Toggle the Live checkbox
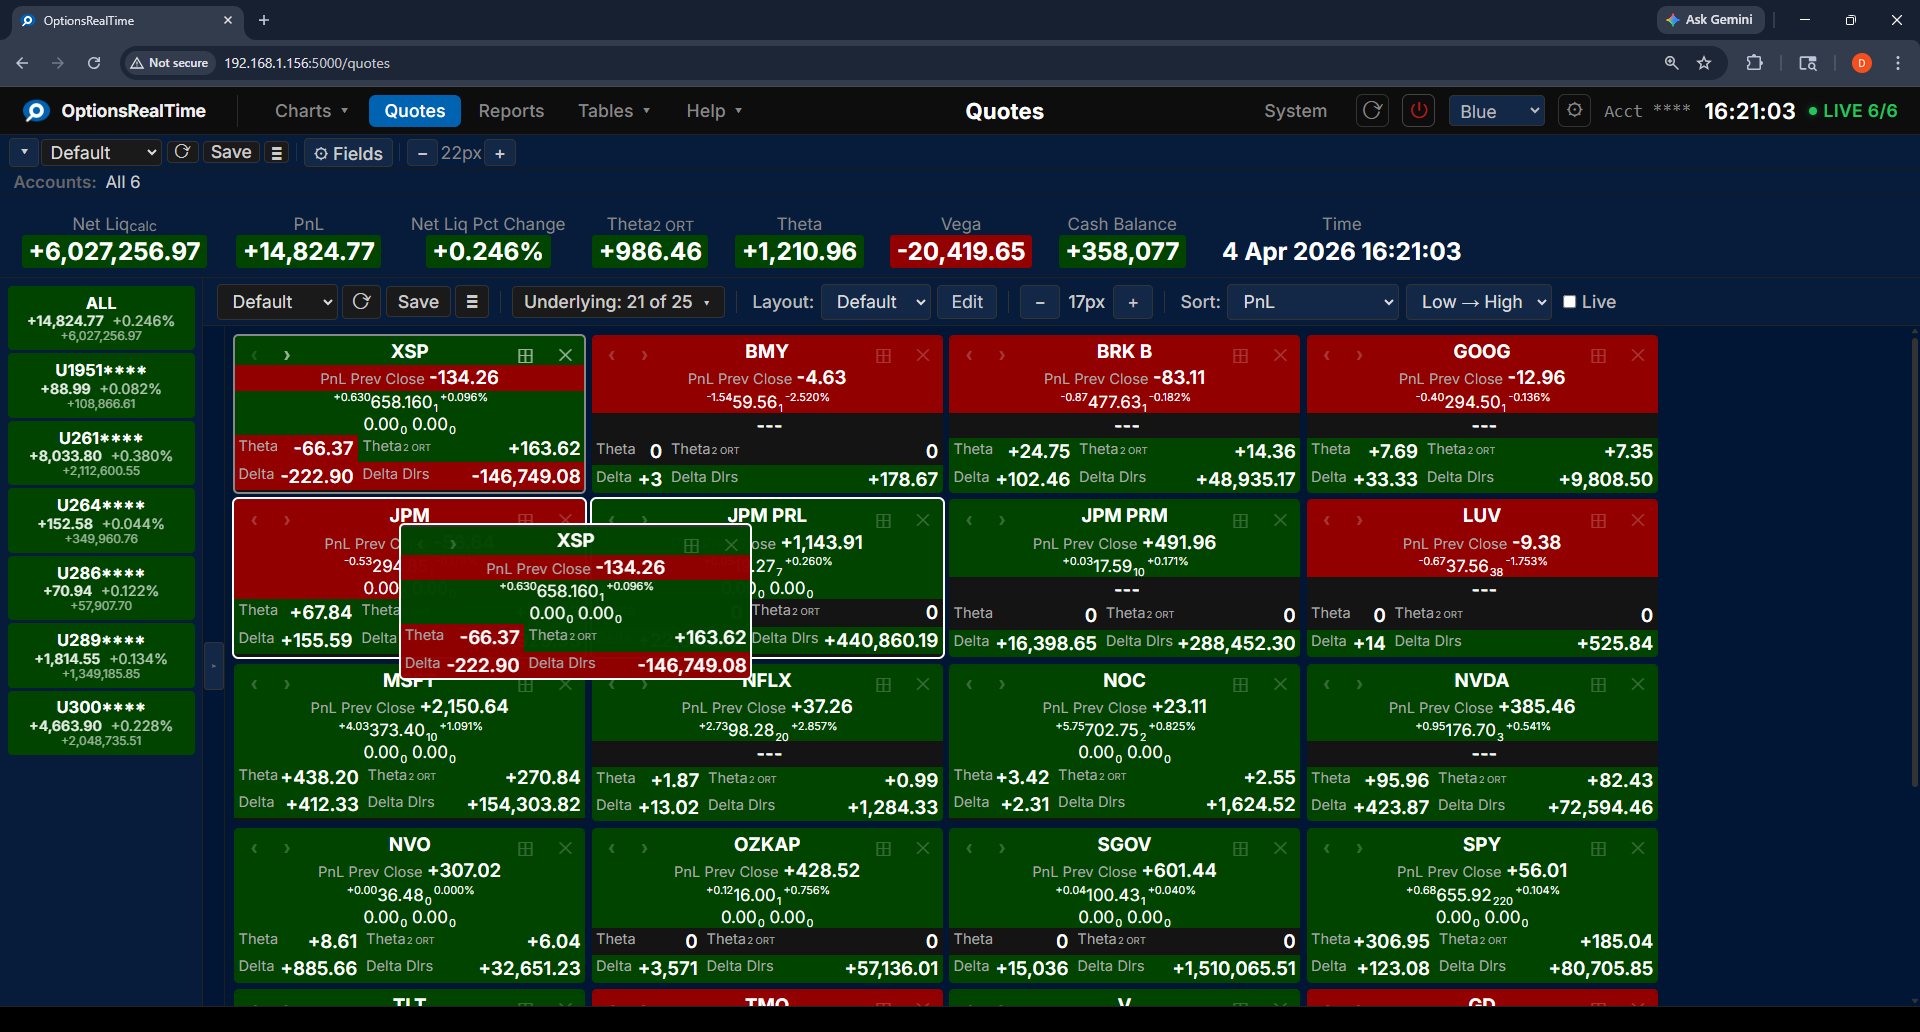1920x1032 pixels. click(x=1569, y=302)
